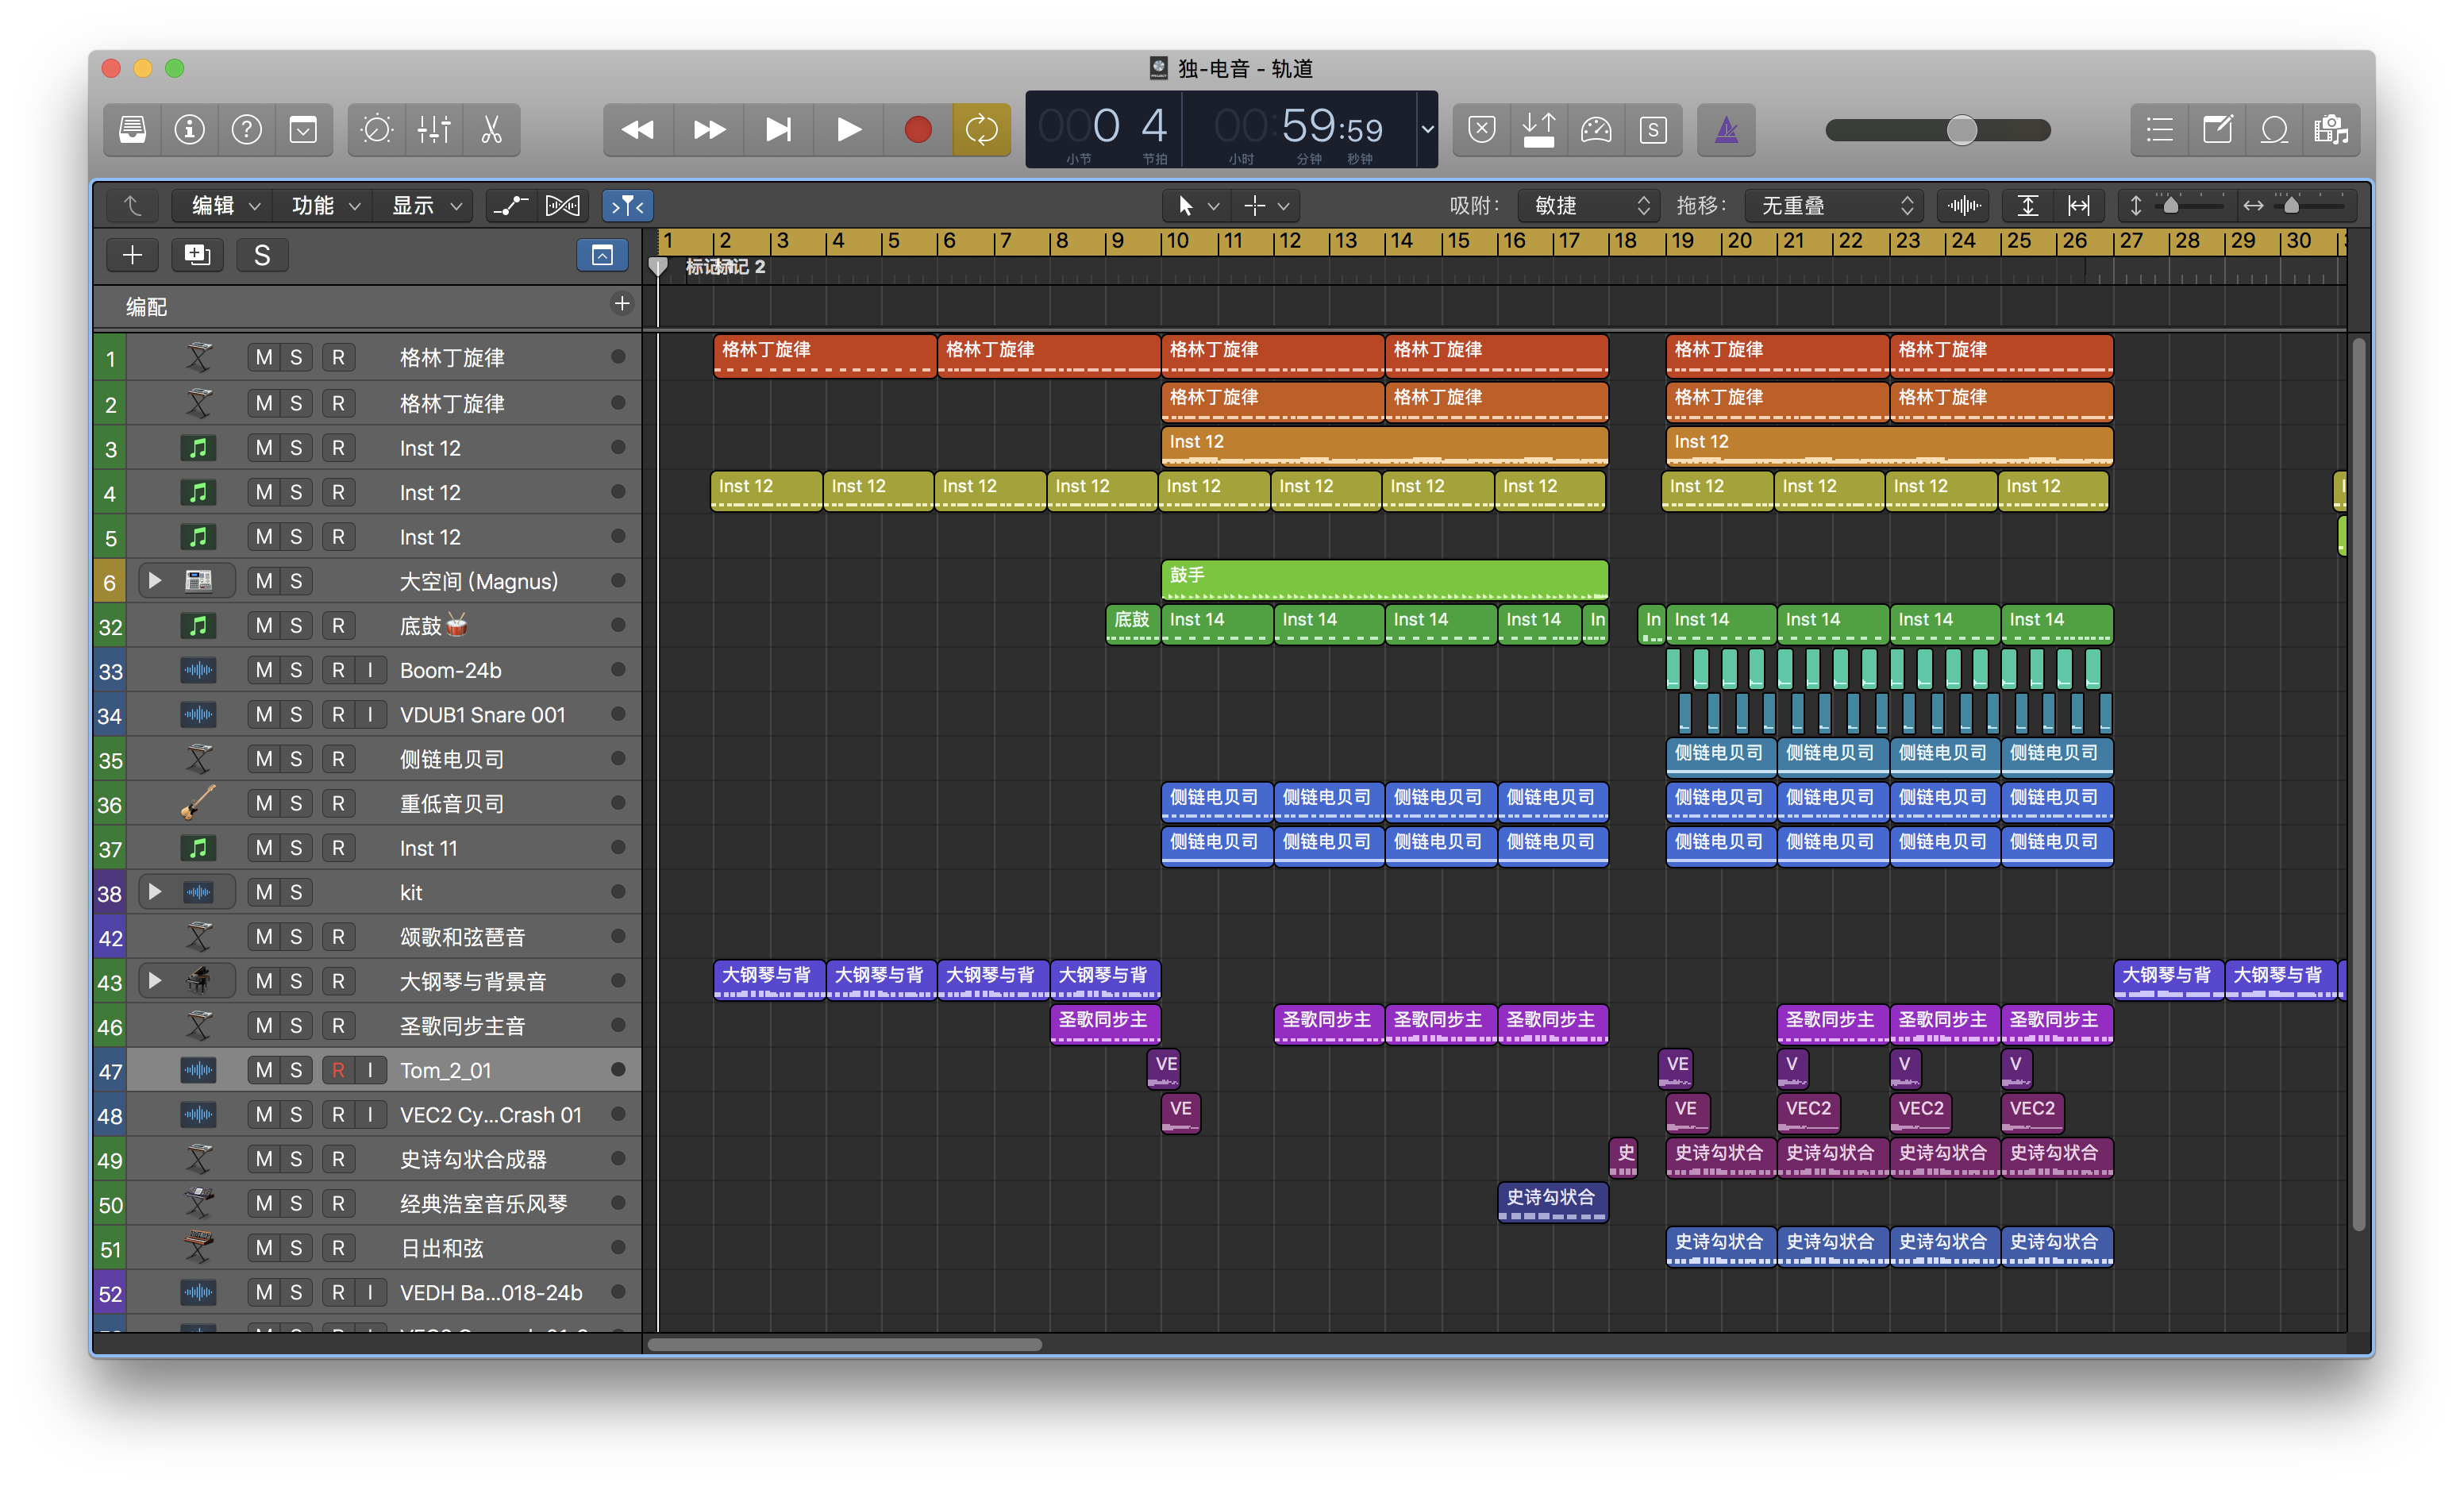Image resolution: width=2464 pixels, height=1486 pixels.
Task: Open the 吸附 snap dropdown showing 敏捷
Action: coord(1588,206)
